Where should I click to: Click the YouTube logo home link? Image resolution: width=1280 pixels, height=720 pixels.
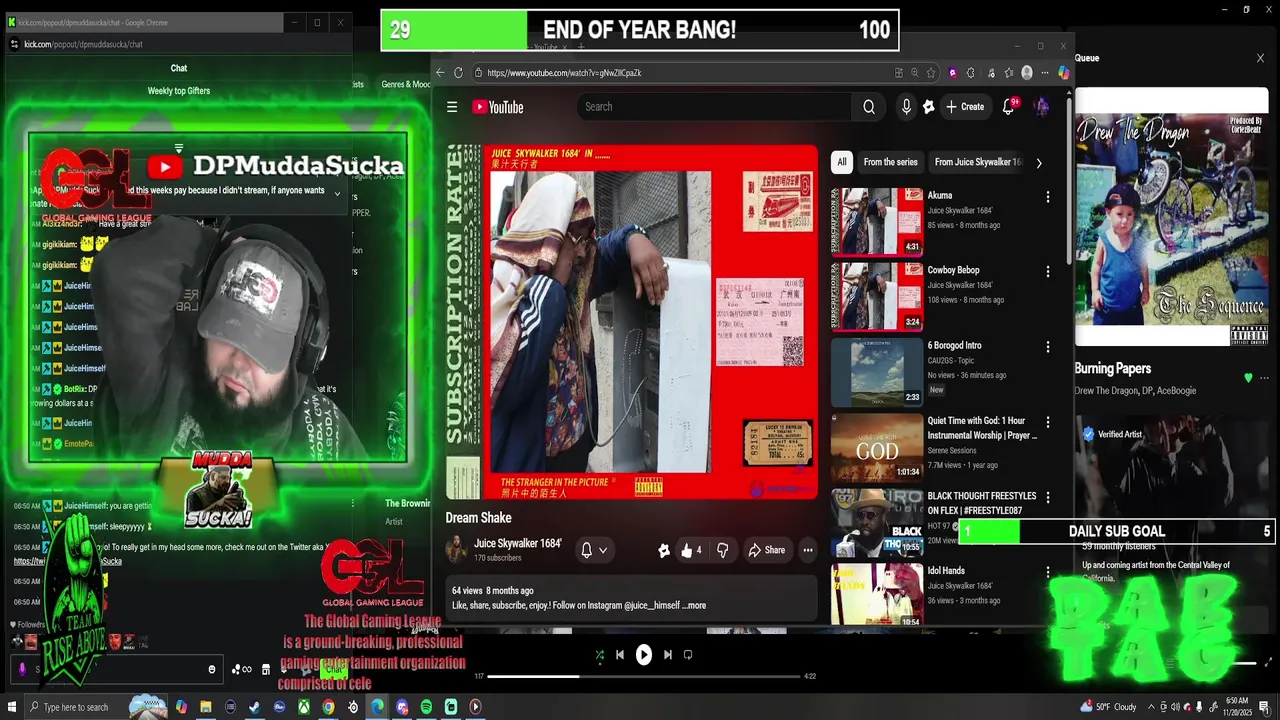pos(498,107)
